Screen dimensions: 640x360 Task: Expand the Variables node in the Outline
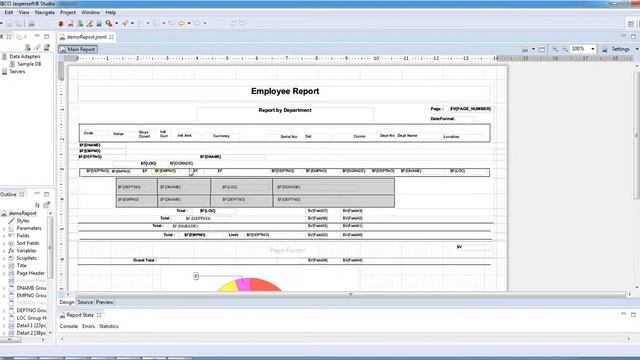pos(4,251)
